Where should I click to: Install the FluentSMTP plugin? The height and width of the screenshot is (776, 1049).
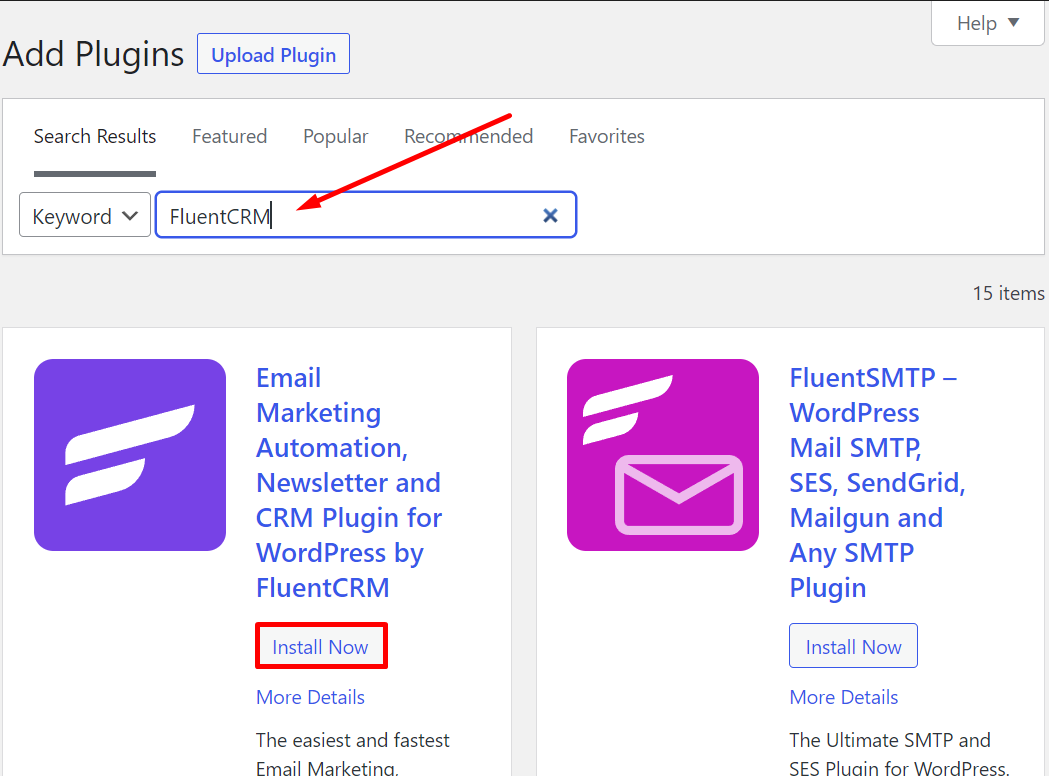(853, 646)
